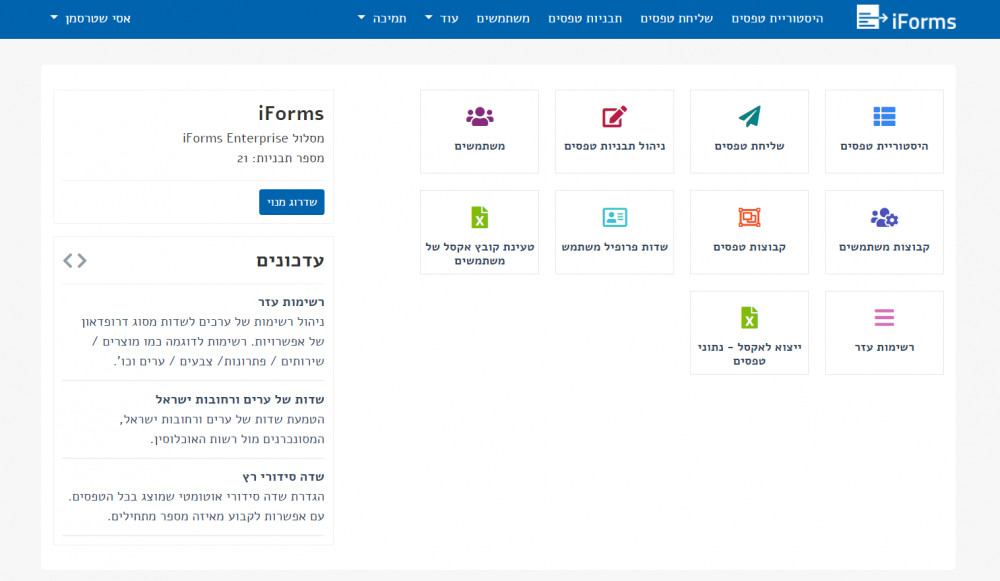This screenshot has height=581, width=1000.
Task: Click the היסטוריית טפסים tile label
Action: pyautogui.click(x=884, y=147)
